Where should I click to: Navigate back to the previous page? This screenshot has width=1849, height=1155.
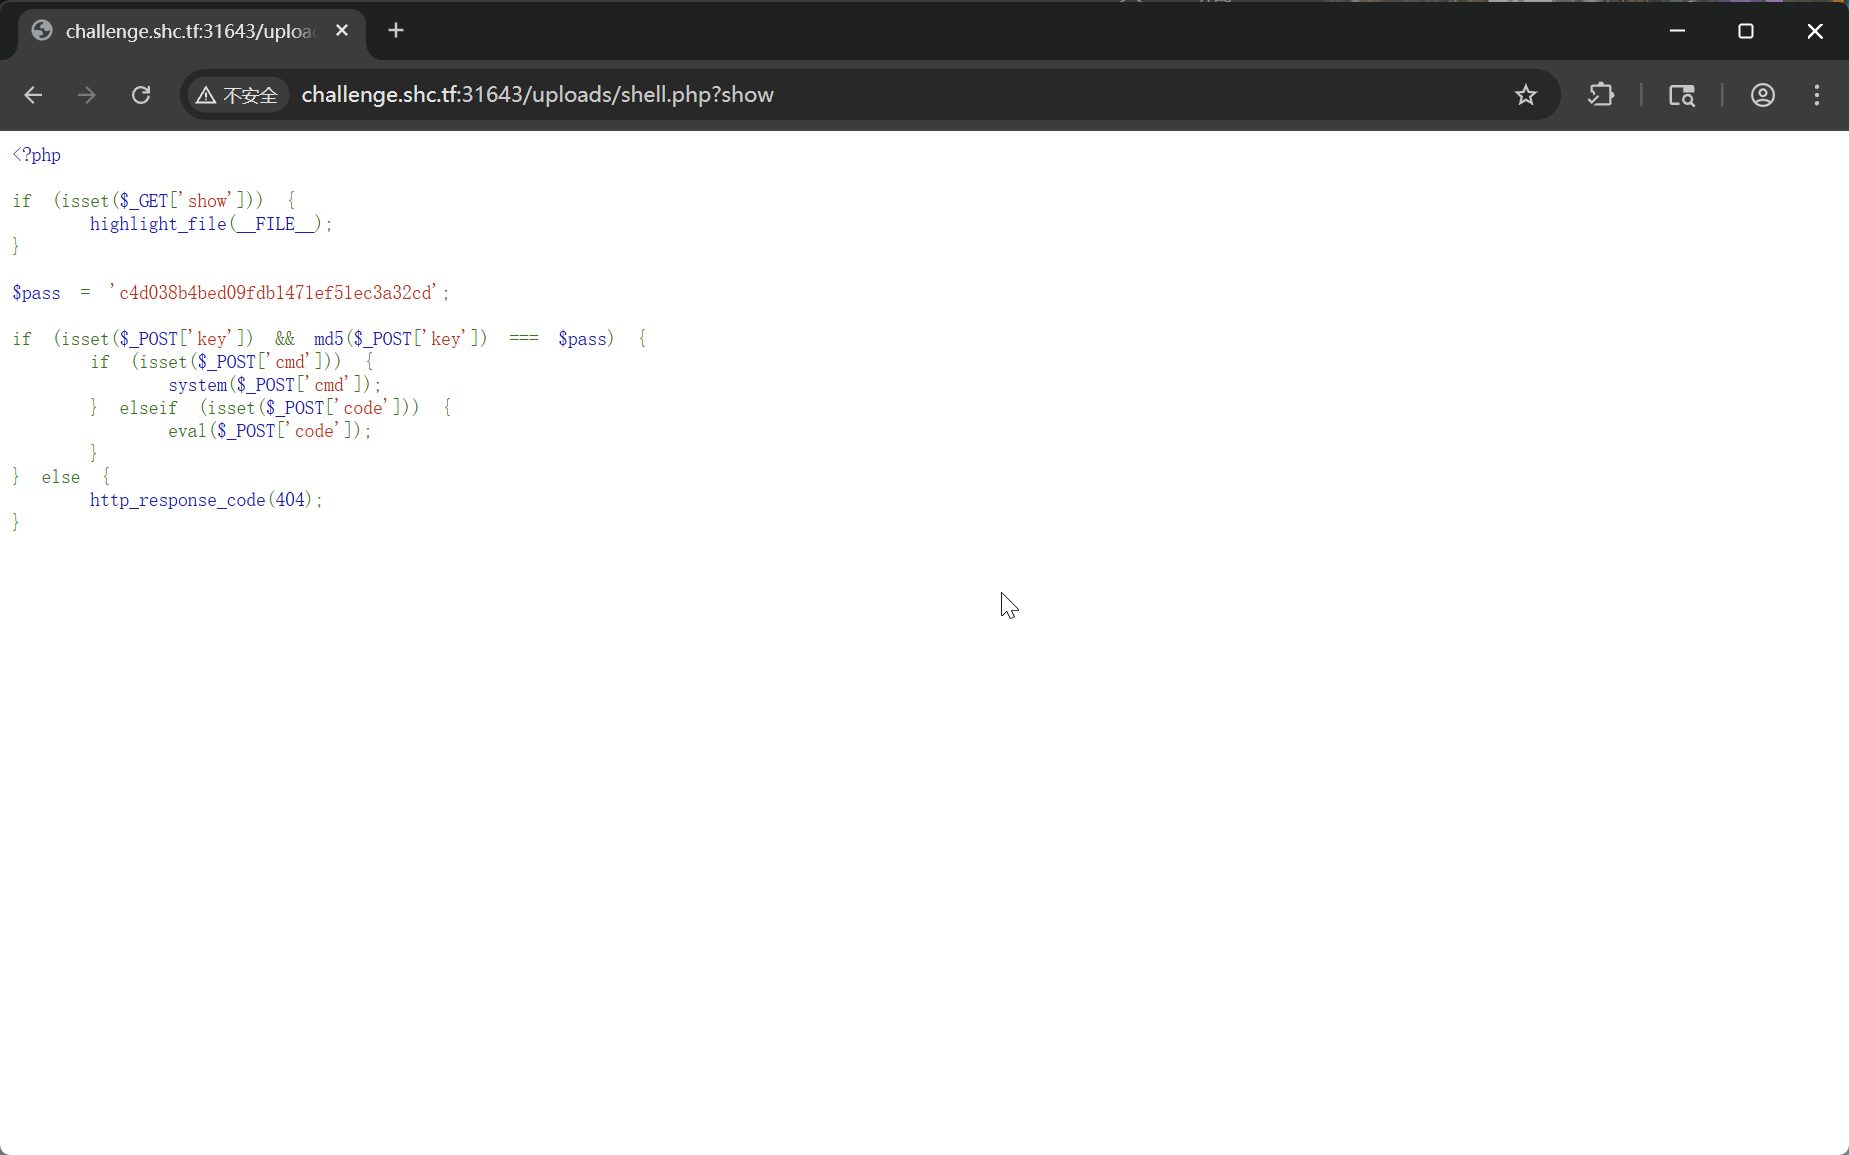tap(33, 95)
